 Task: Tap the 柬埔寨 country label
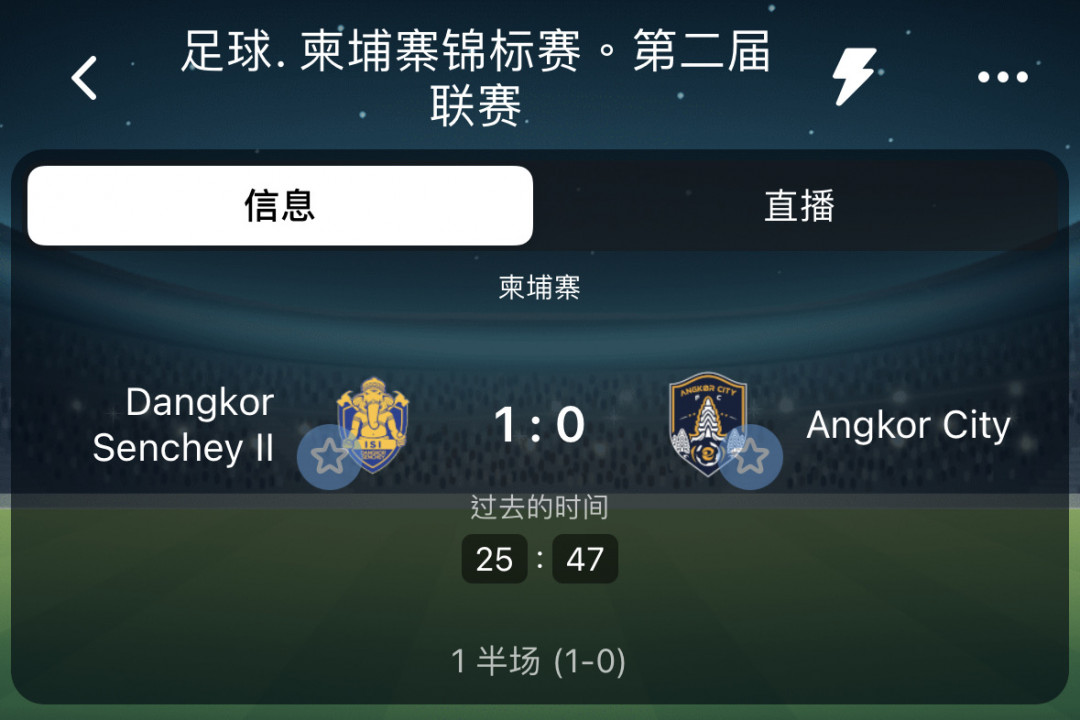[539, 287]
